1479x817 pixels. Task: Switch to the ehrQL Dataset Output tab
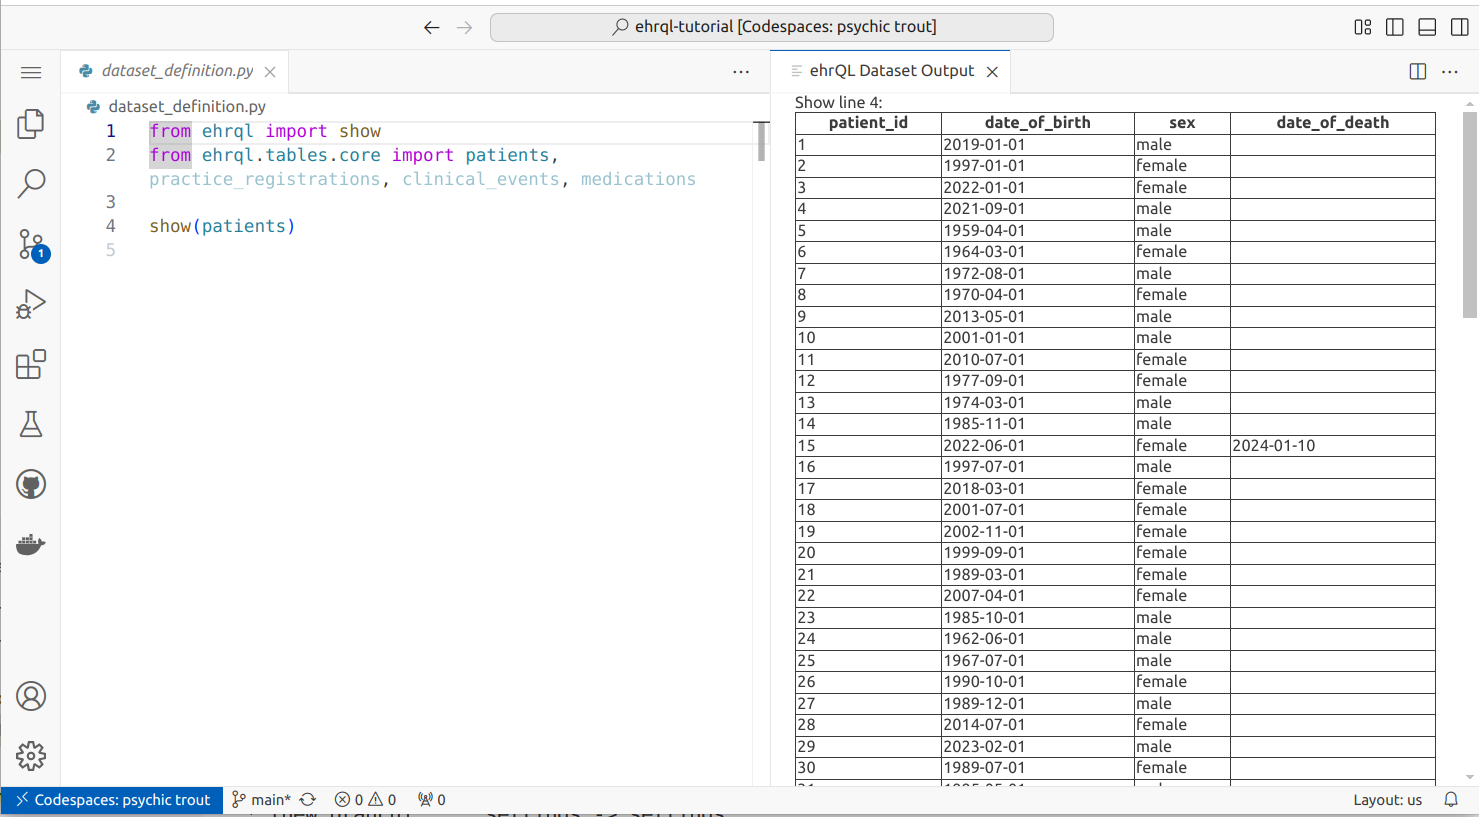[x=888, y=71]
